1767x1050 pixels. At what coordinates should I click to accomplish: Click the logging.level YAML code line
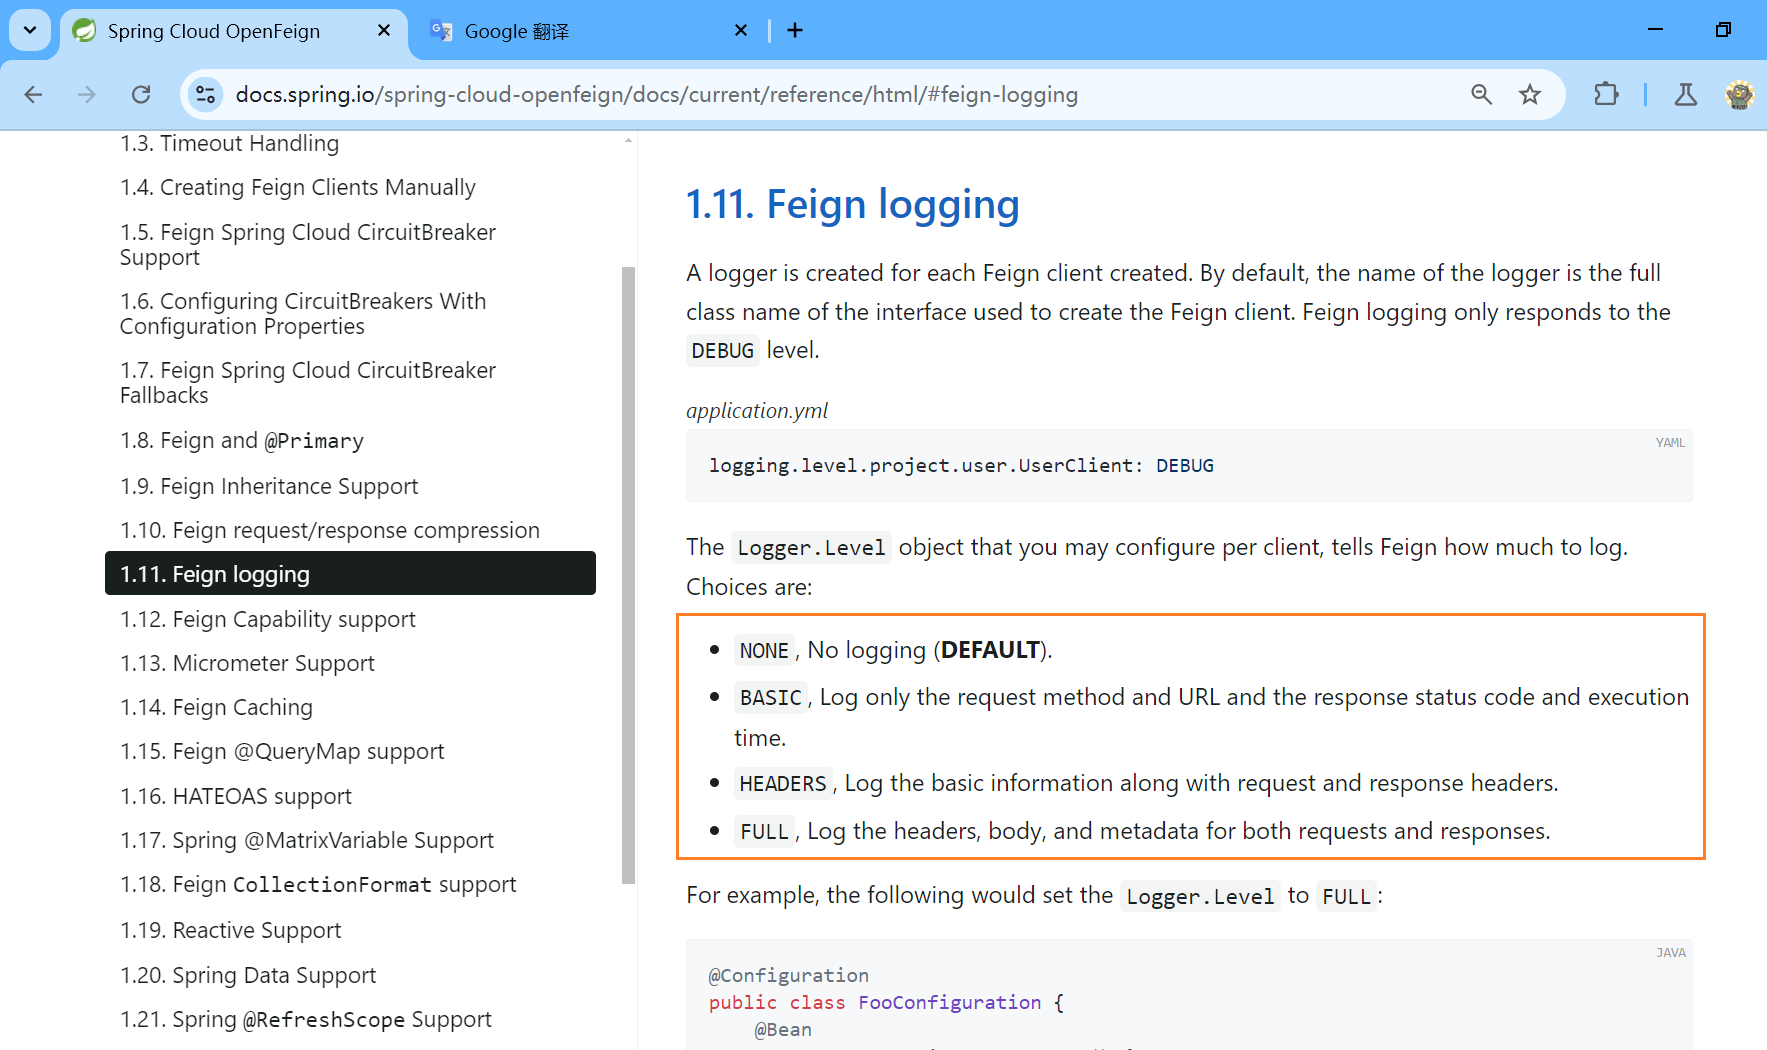click(961, 465)
